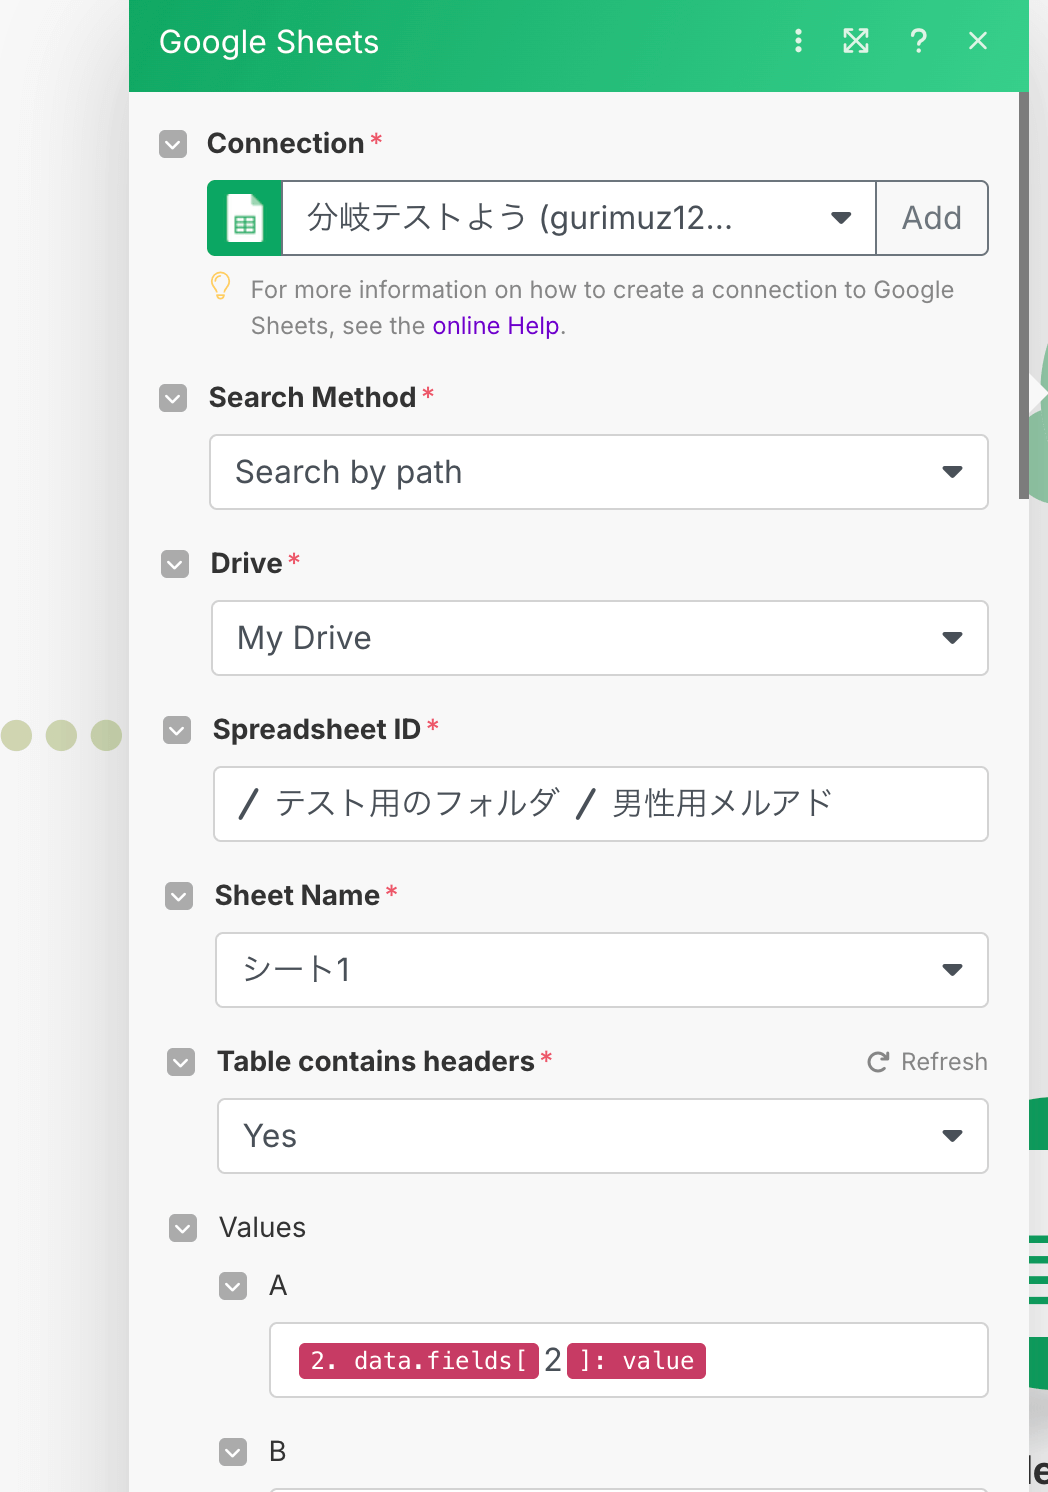Screen dimensions: 1048x1492
Task: Toggle the Table contains headers chevron
Action: coord(181,1062)
